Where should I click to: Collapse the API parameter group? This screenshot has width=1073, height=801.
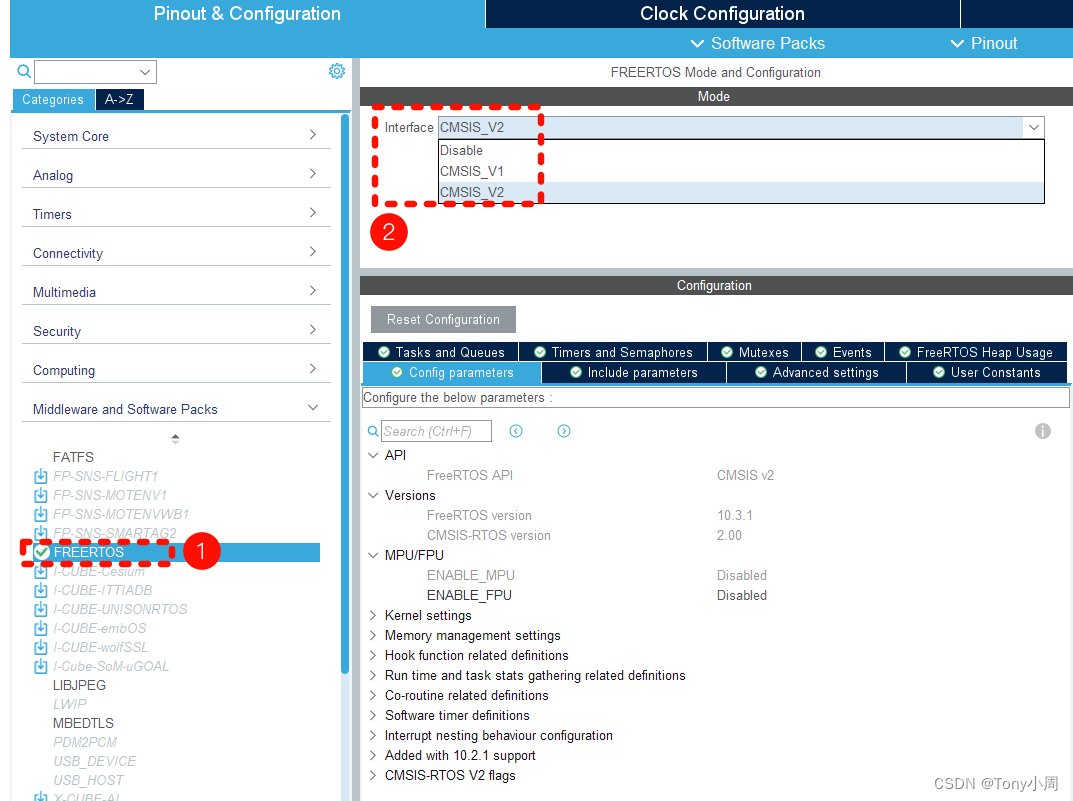coord(373,455)
